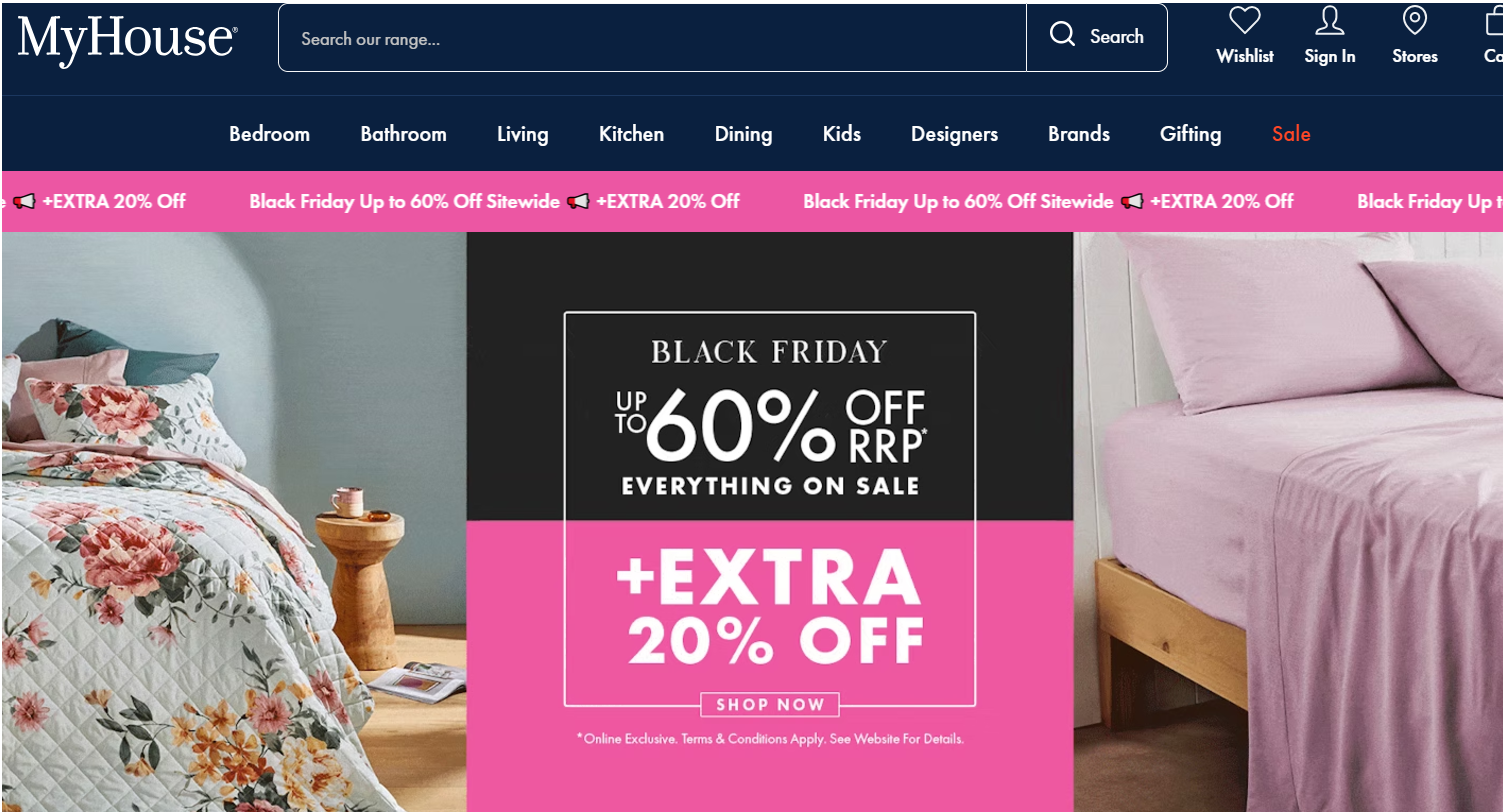Open the Sign In person icon

(x=1329, y=21)
